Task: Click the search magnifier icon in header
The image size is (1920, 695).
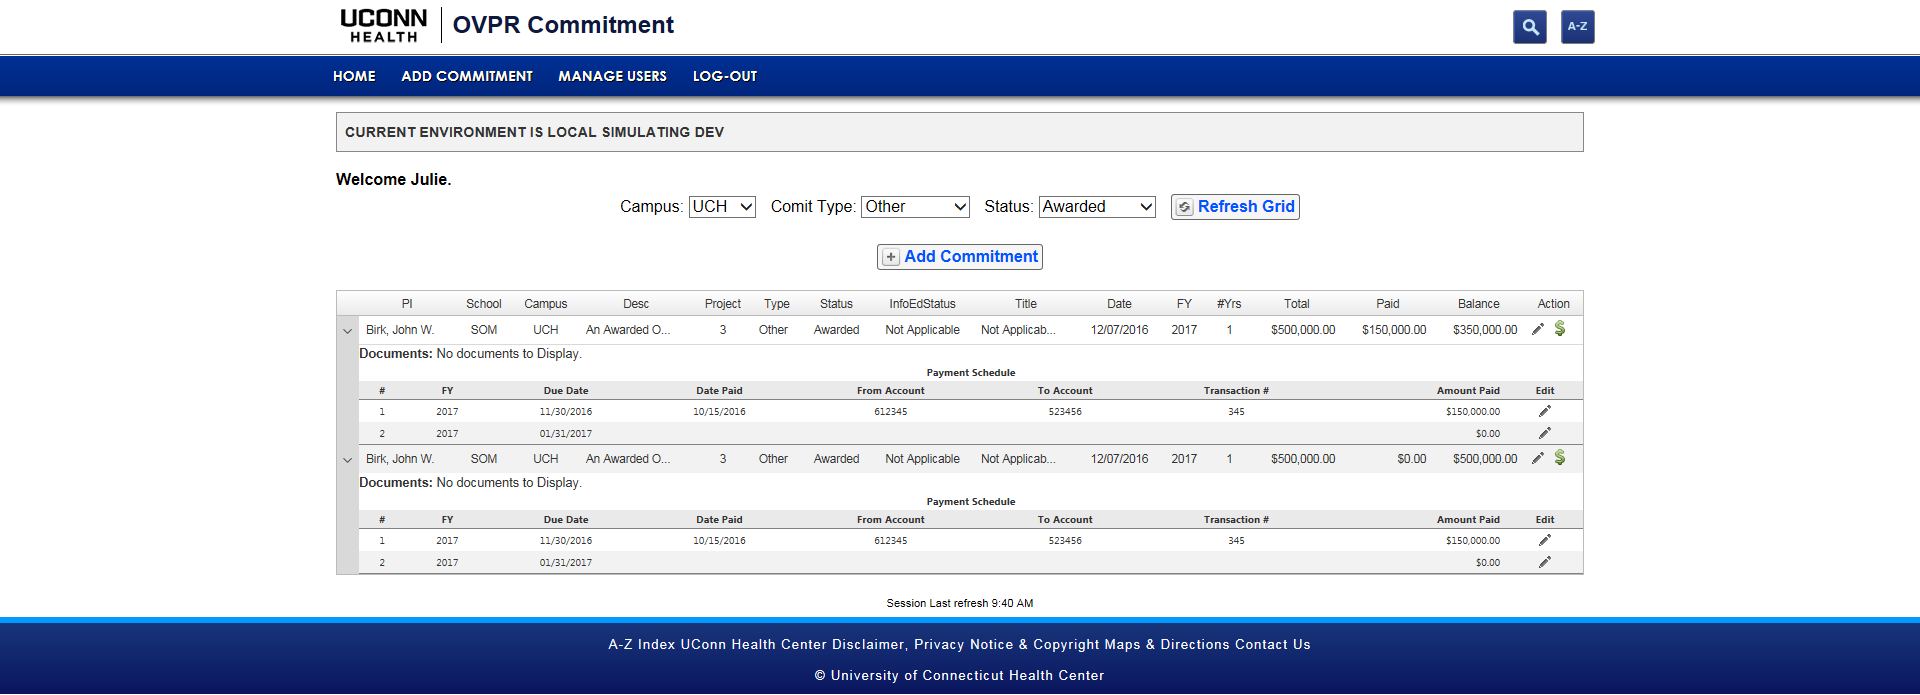Action: 1529,27
